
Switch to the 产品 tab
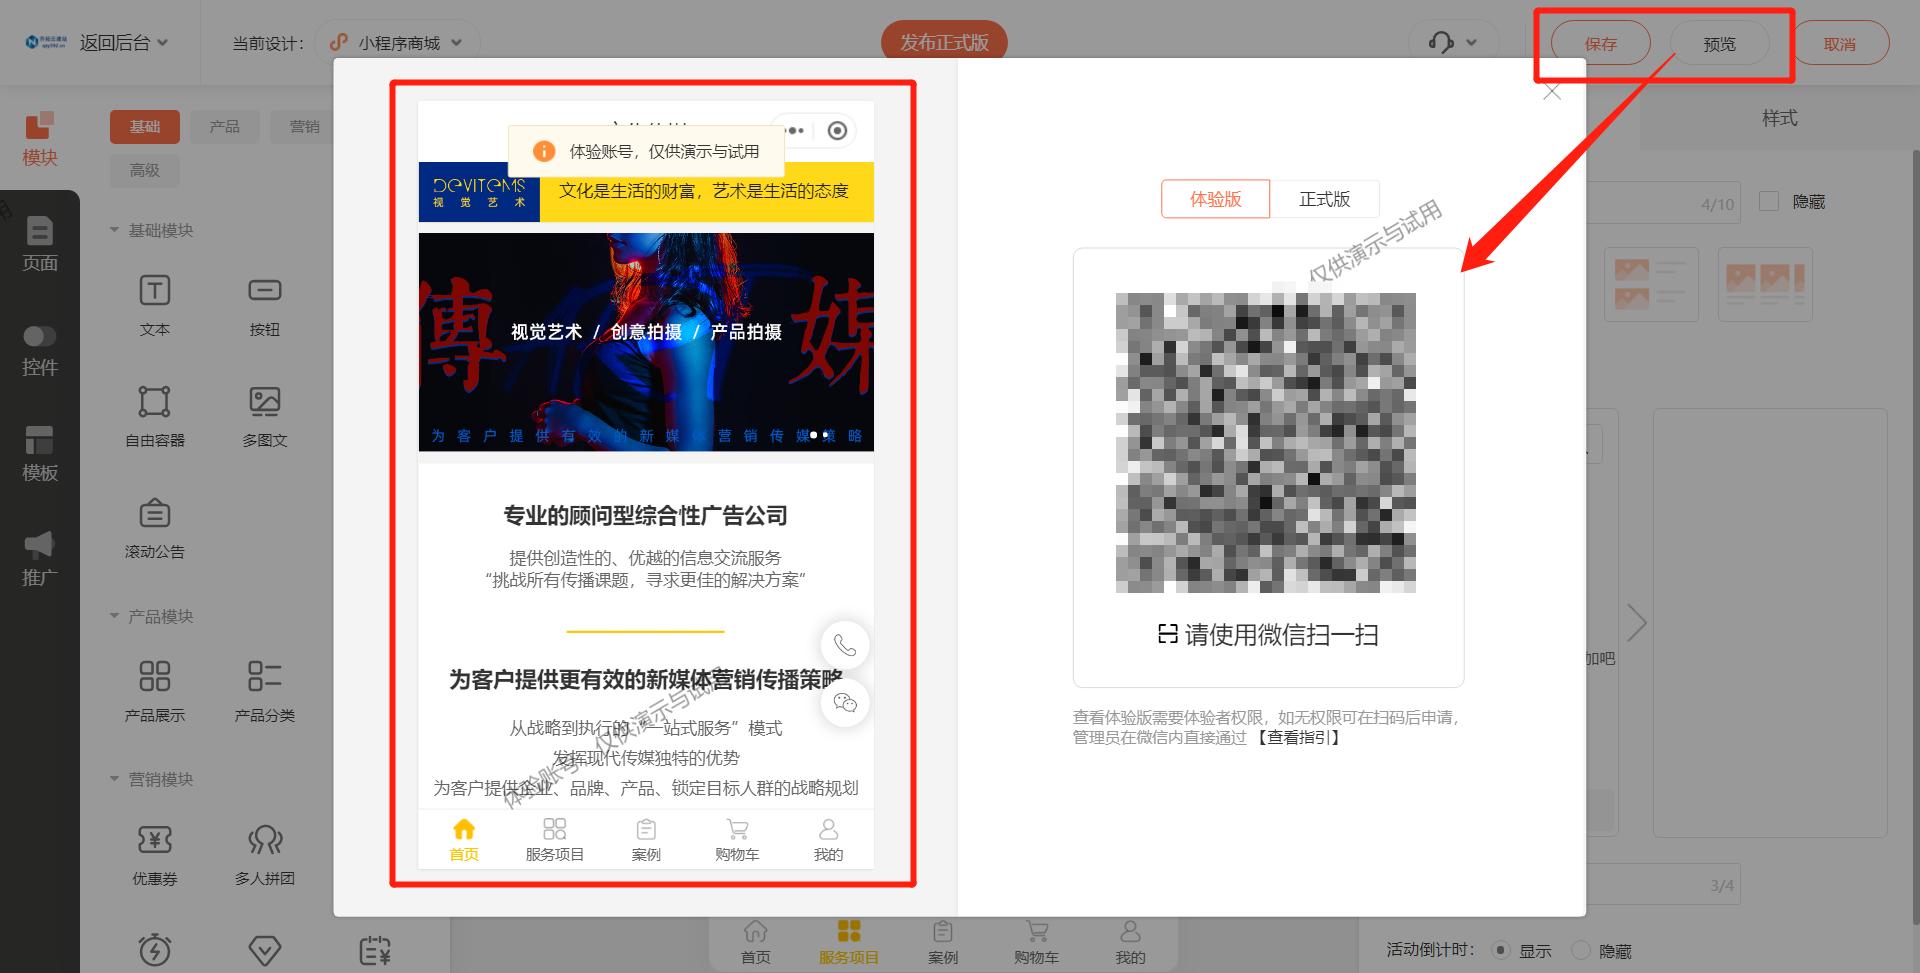[225, 127]
